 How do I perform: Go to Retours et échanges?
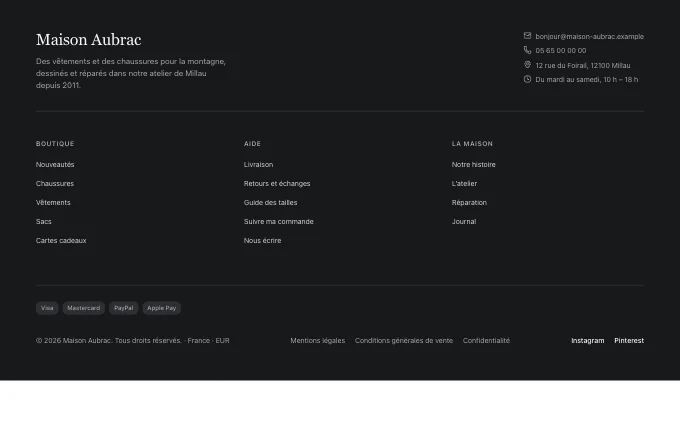click(277, 184)
